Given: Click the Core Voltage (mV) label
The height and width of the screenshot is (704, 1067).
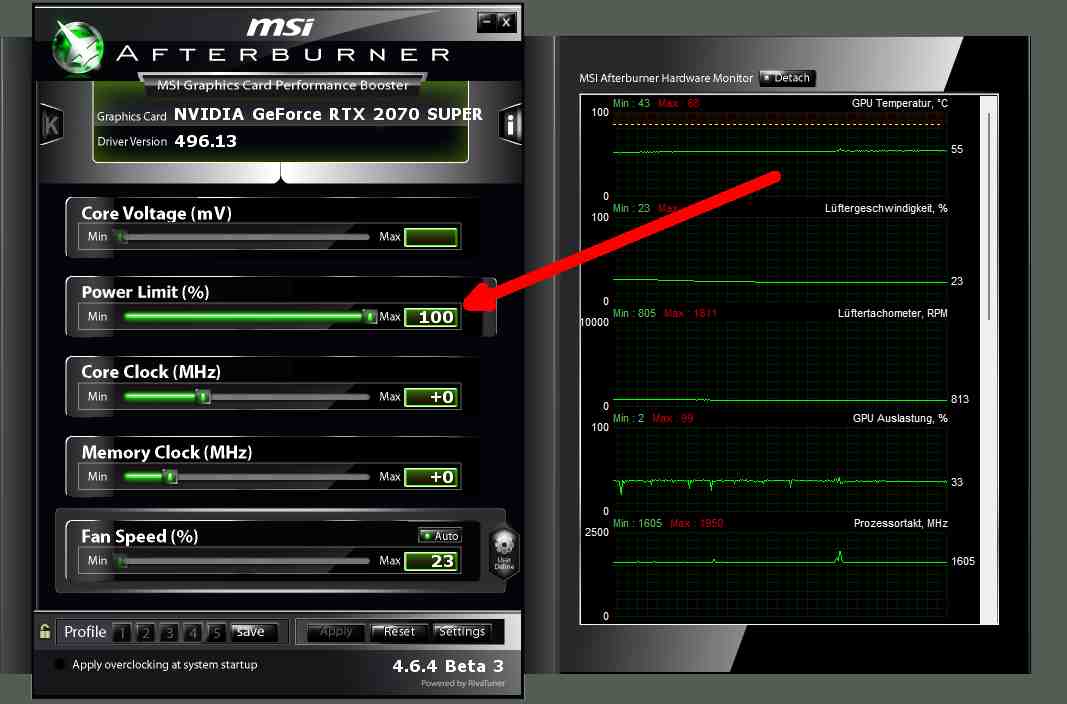Looking at the screenshot, I should coord(157,214).
